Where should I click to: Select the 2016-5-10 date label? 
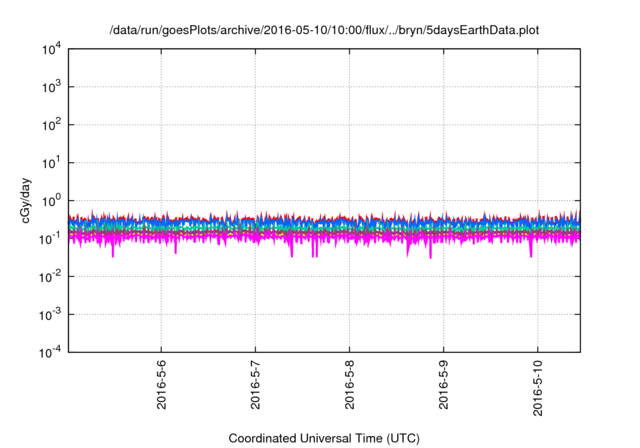[538, 388]
